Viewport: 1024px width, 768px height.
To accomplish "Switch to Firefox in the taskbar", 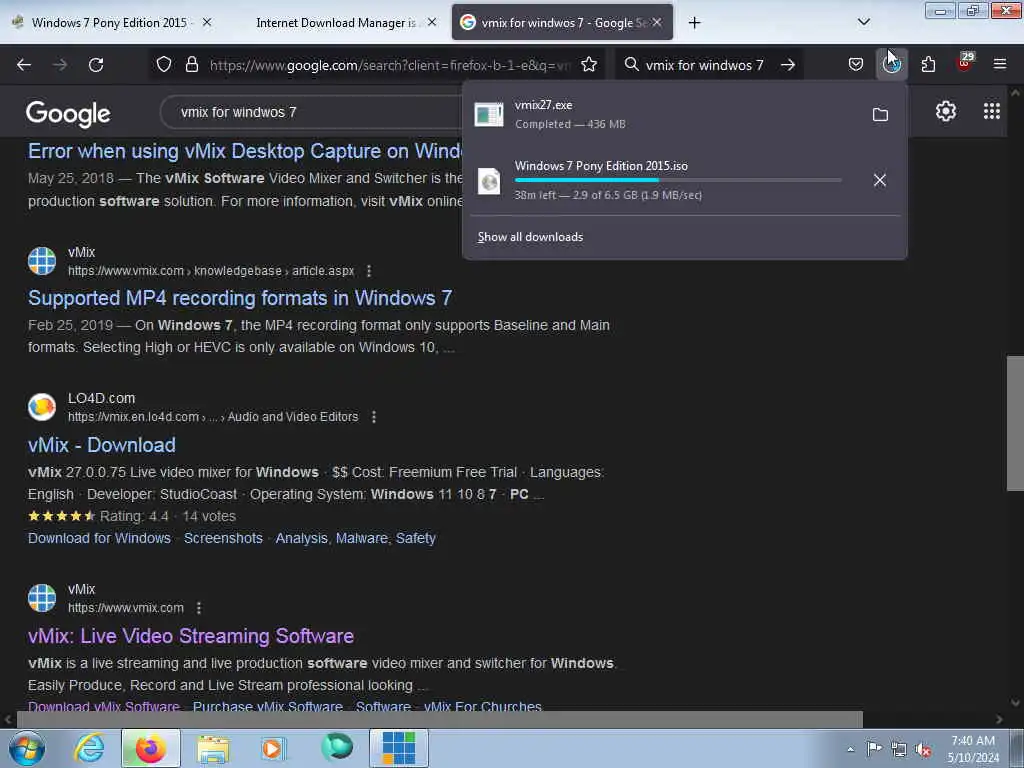I will pyautogui.click(x=151, y=748).
